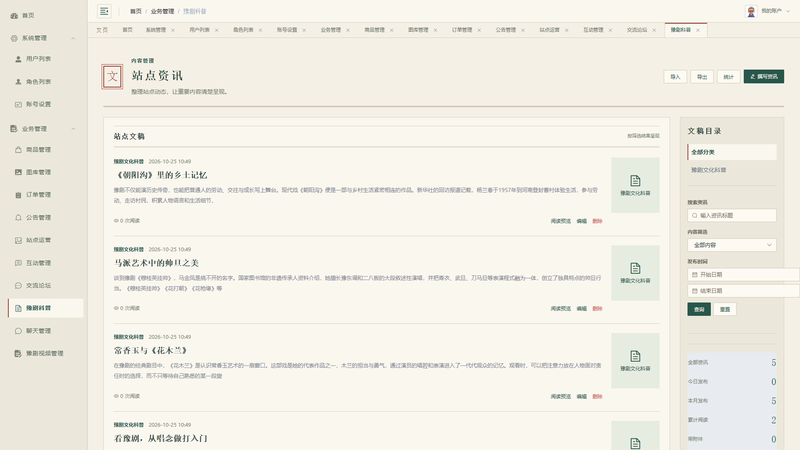Click the user avatar icon at top right
The height and width of the screenshot is (450, 800).
(751, 11)
